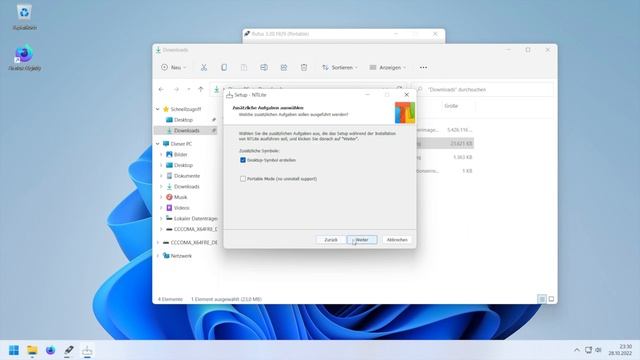640x360 pixels.
Task: Collapse the Dieser PC tree node
Action: 158,144
